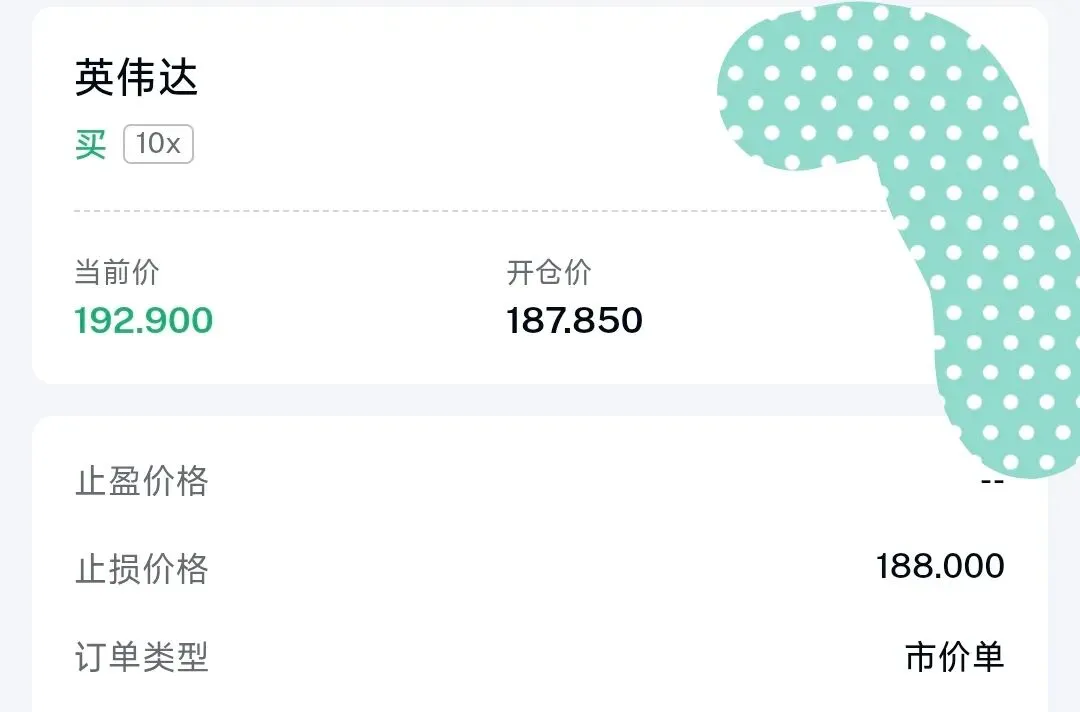
Task: Tap the 10x leverage badge
Action: (158, 144)
